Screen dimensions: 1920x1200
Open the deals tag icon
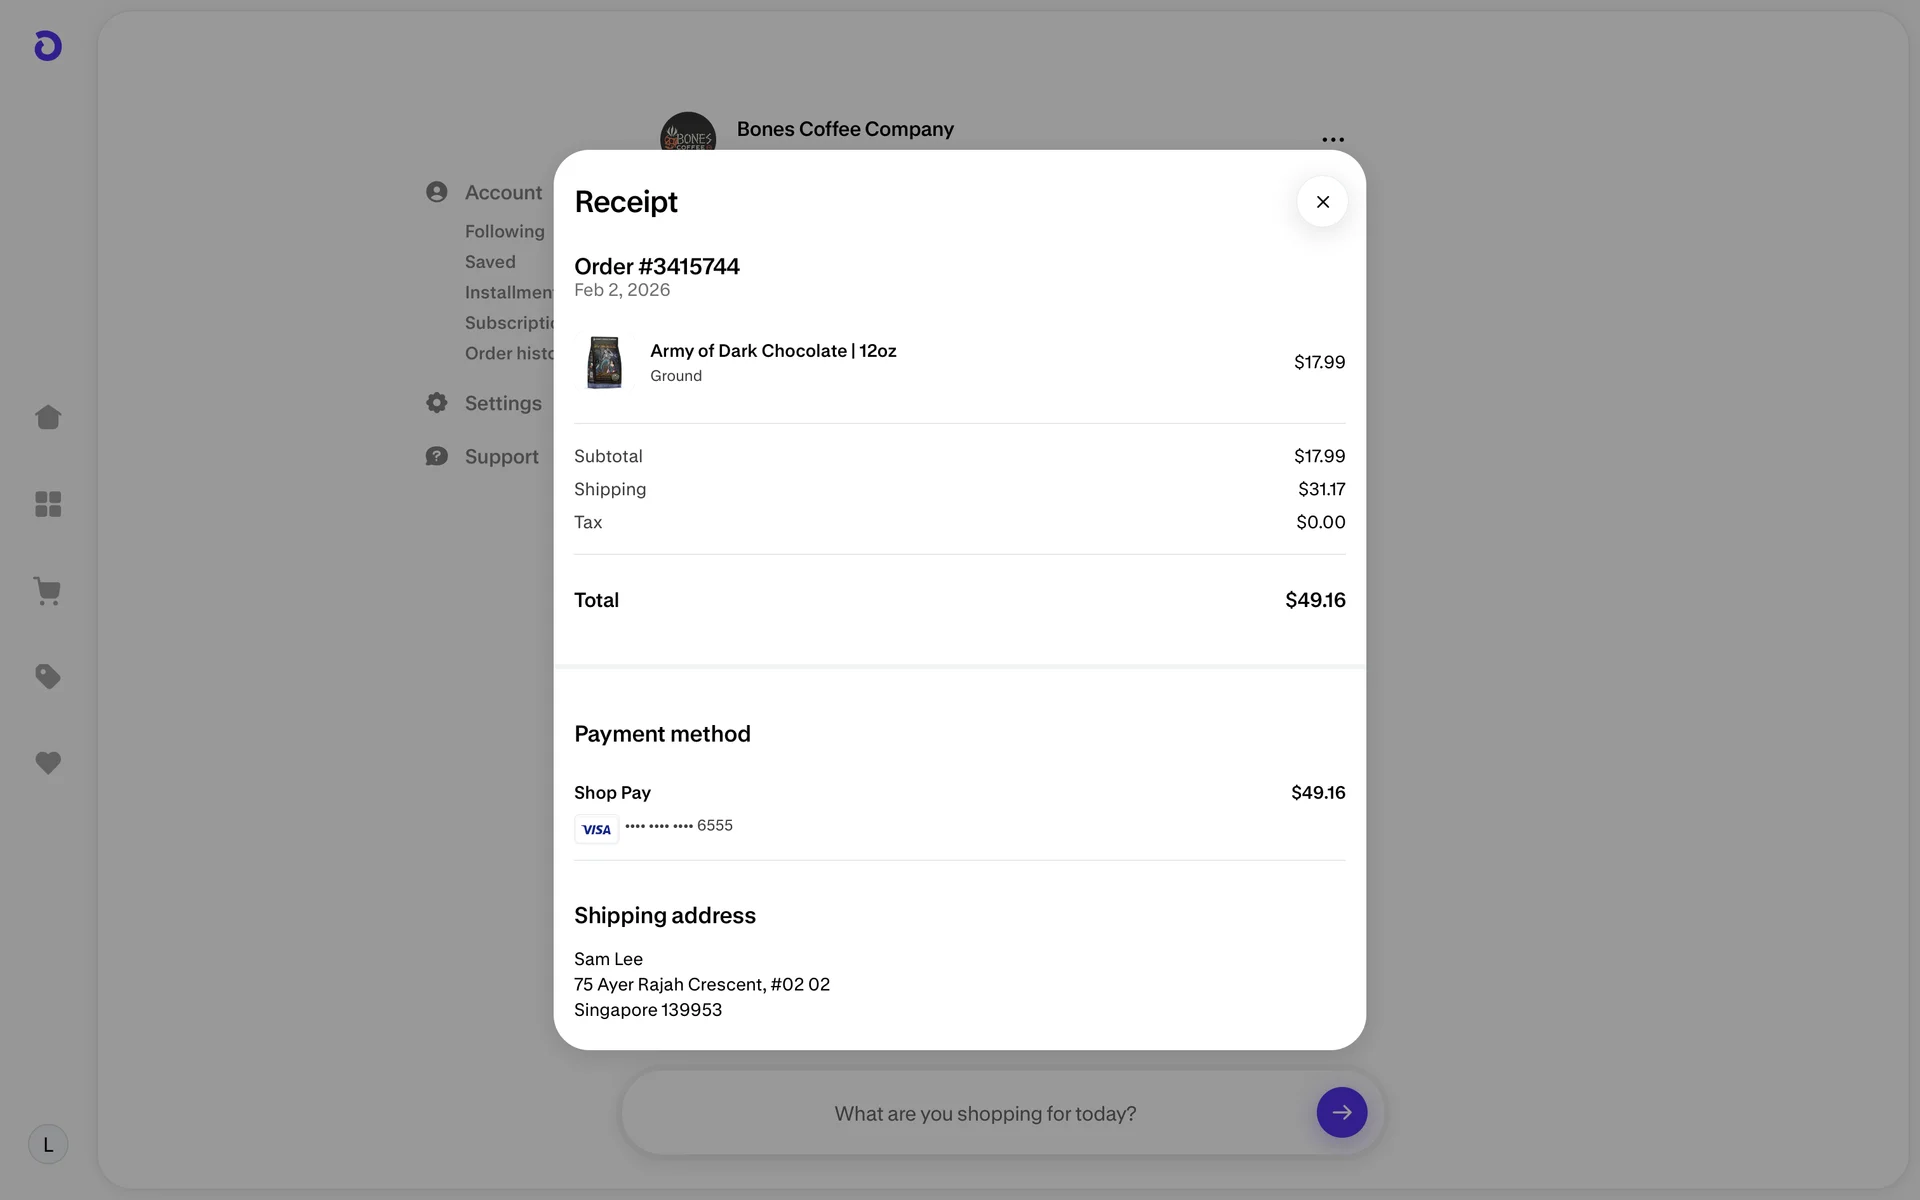pos(48,677)
